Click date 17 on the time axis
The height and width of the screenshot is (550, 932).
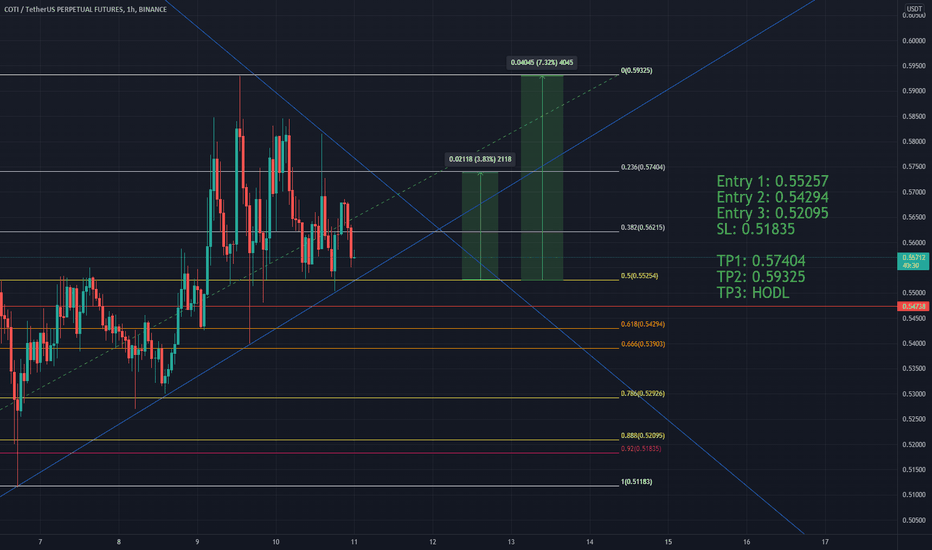click(825, 542)
